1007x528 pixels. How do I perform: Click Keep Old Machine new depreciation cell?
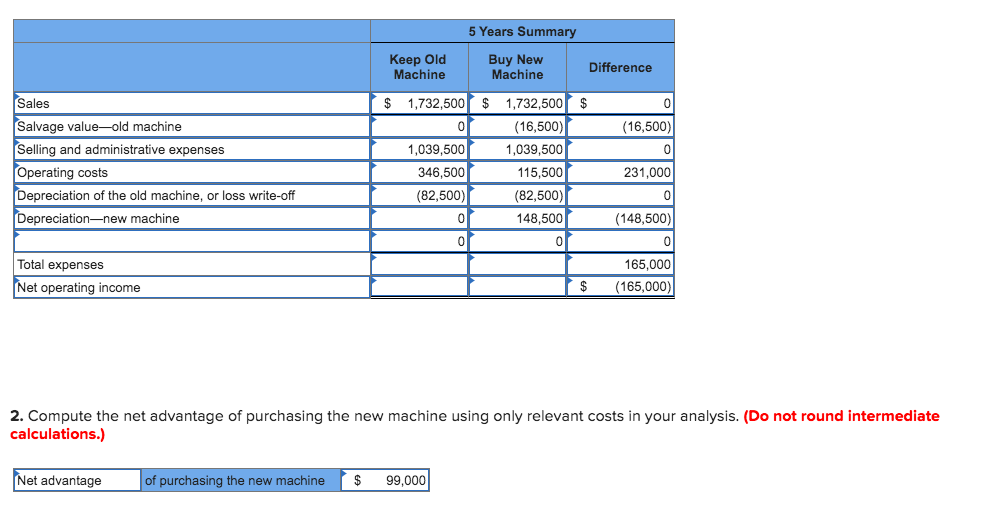419,219
